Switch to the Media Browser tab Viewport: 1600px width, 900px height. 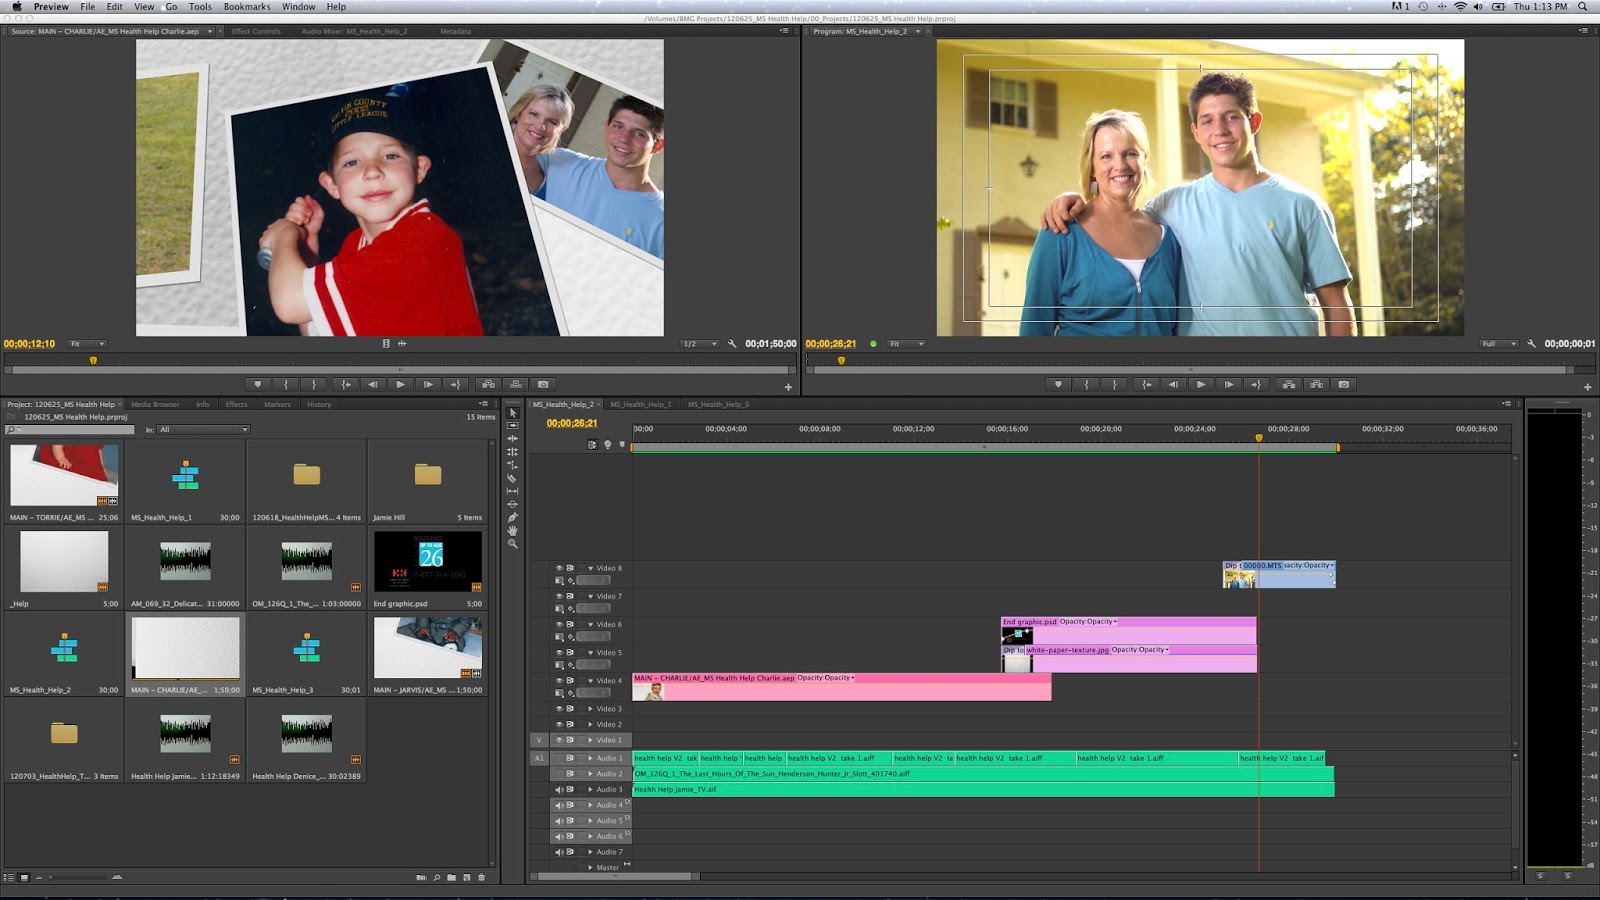coord(155,404)
